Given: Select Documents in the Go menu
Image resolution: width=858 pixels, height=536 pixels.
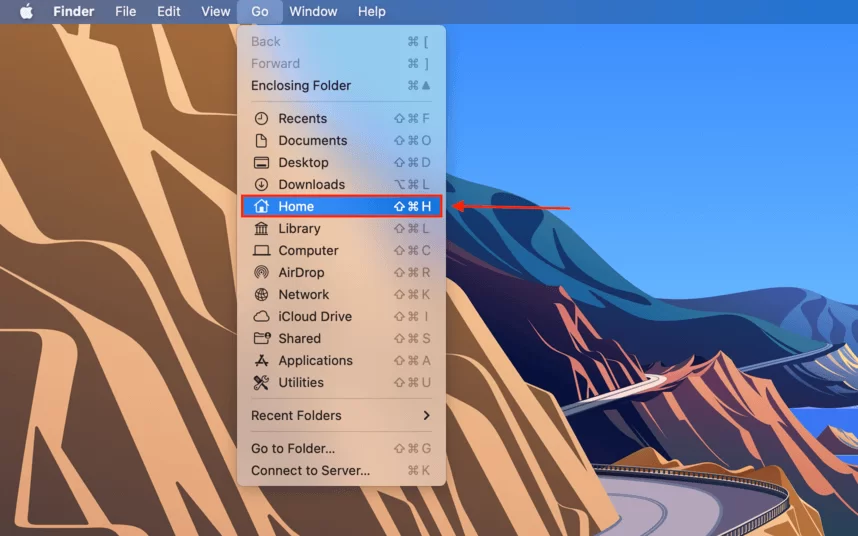Looking at the screenshot, I should 341,141.
